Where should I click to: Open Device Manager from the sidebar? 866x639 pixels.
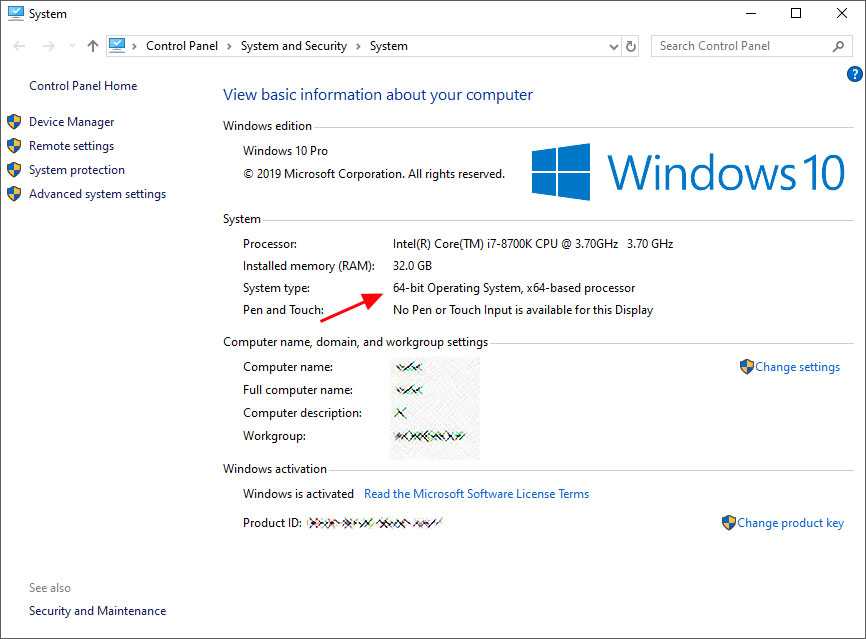pyautogui.click(x=72, y=121)
